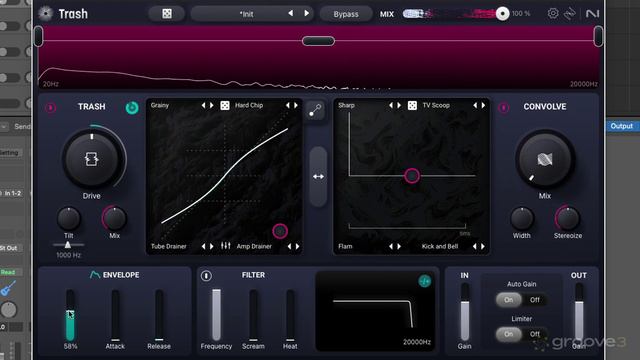Click the Convolve Mix knob
640x360 pixels.
pos(545,159)
